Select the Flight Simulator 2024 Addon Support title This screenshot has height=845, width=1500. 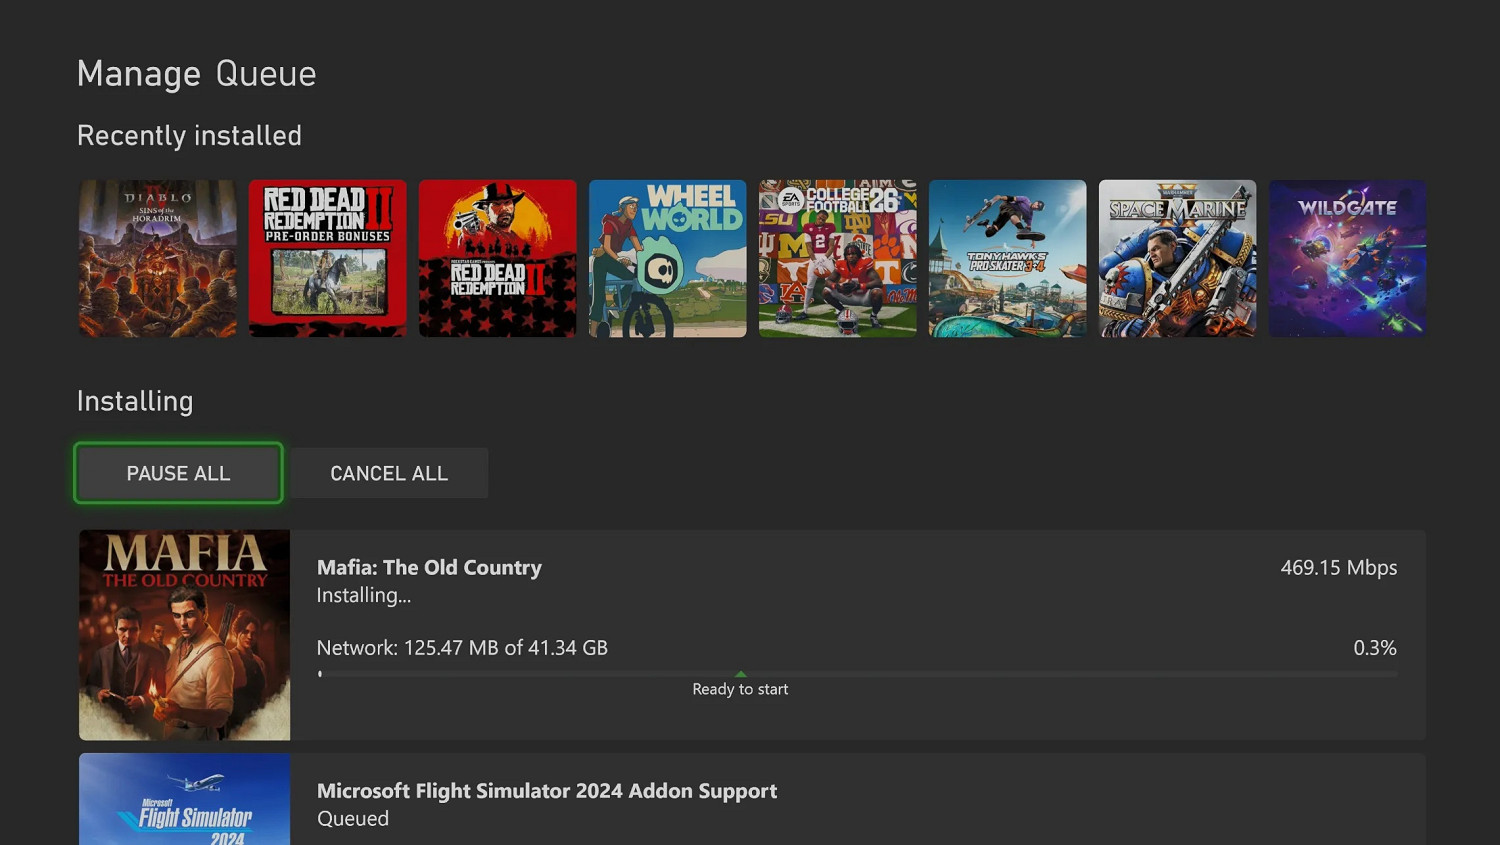coord(547,790)
